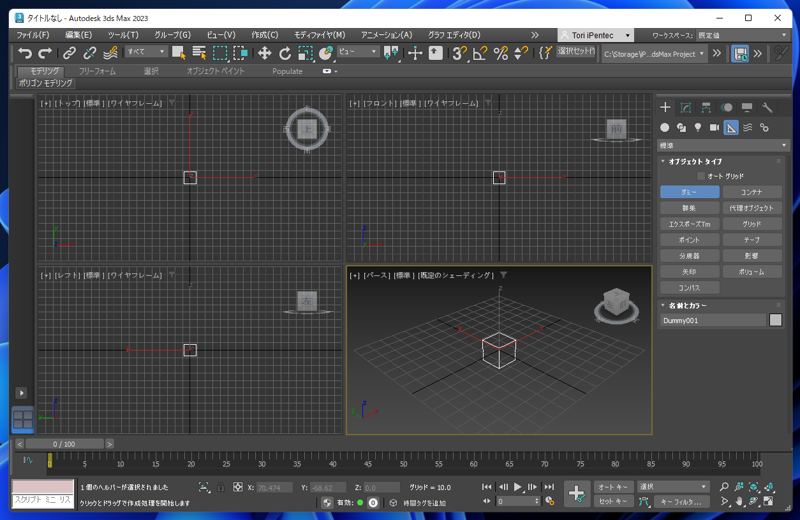Open the モディファイヤ(M) menu

(319, 35)
